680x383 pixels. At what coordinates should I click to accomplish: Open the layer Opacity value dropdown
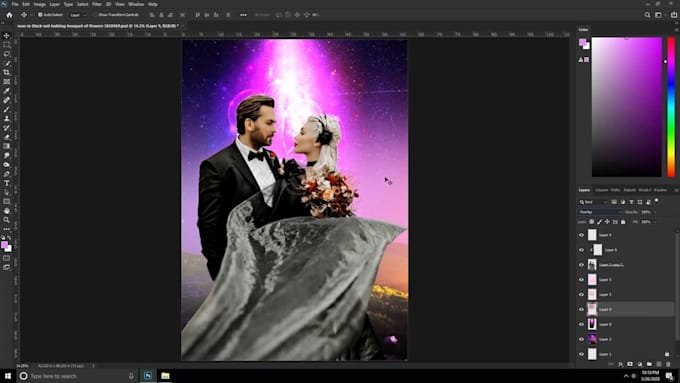[x=655, y=212]
